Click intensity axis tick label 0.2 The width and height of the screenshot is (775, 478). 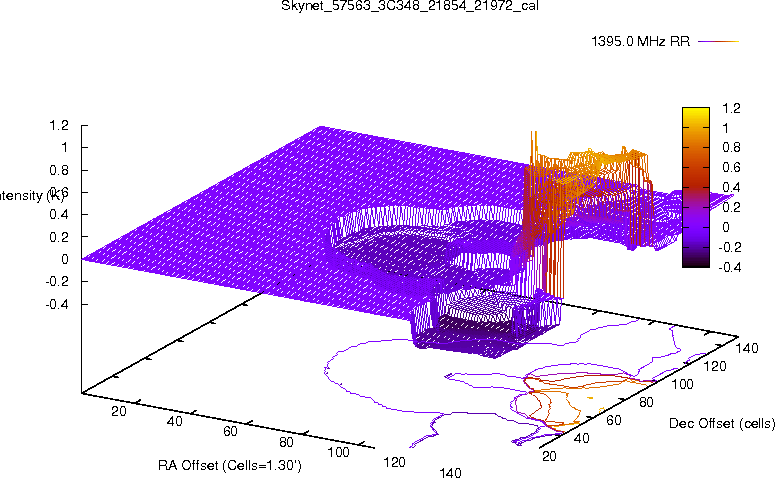coord(59,237)
